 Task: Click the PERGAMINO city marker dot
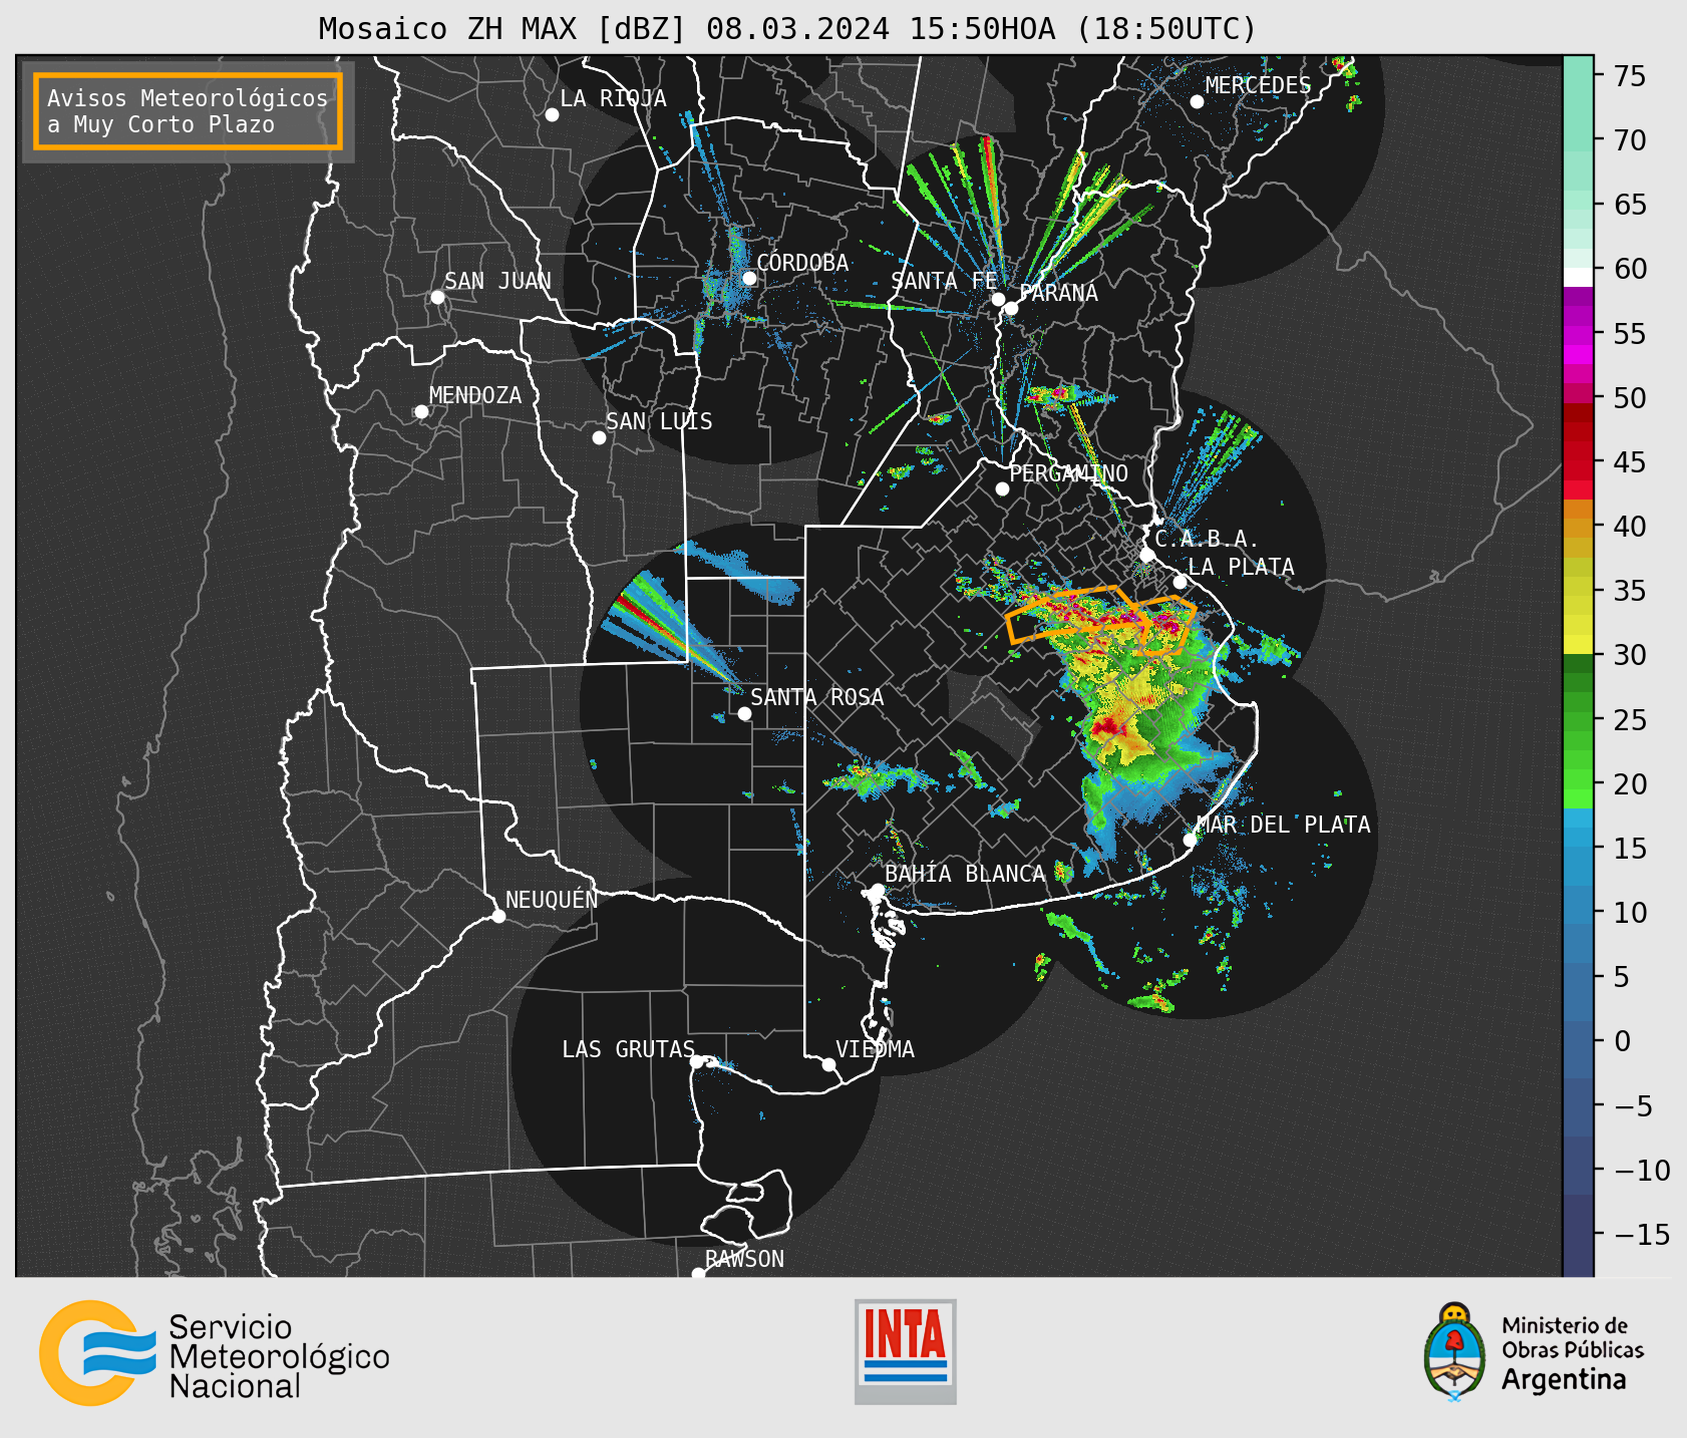tap(1002, 489)
